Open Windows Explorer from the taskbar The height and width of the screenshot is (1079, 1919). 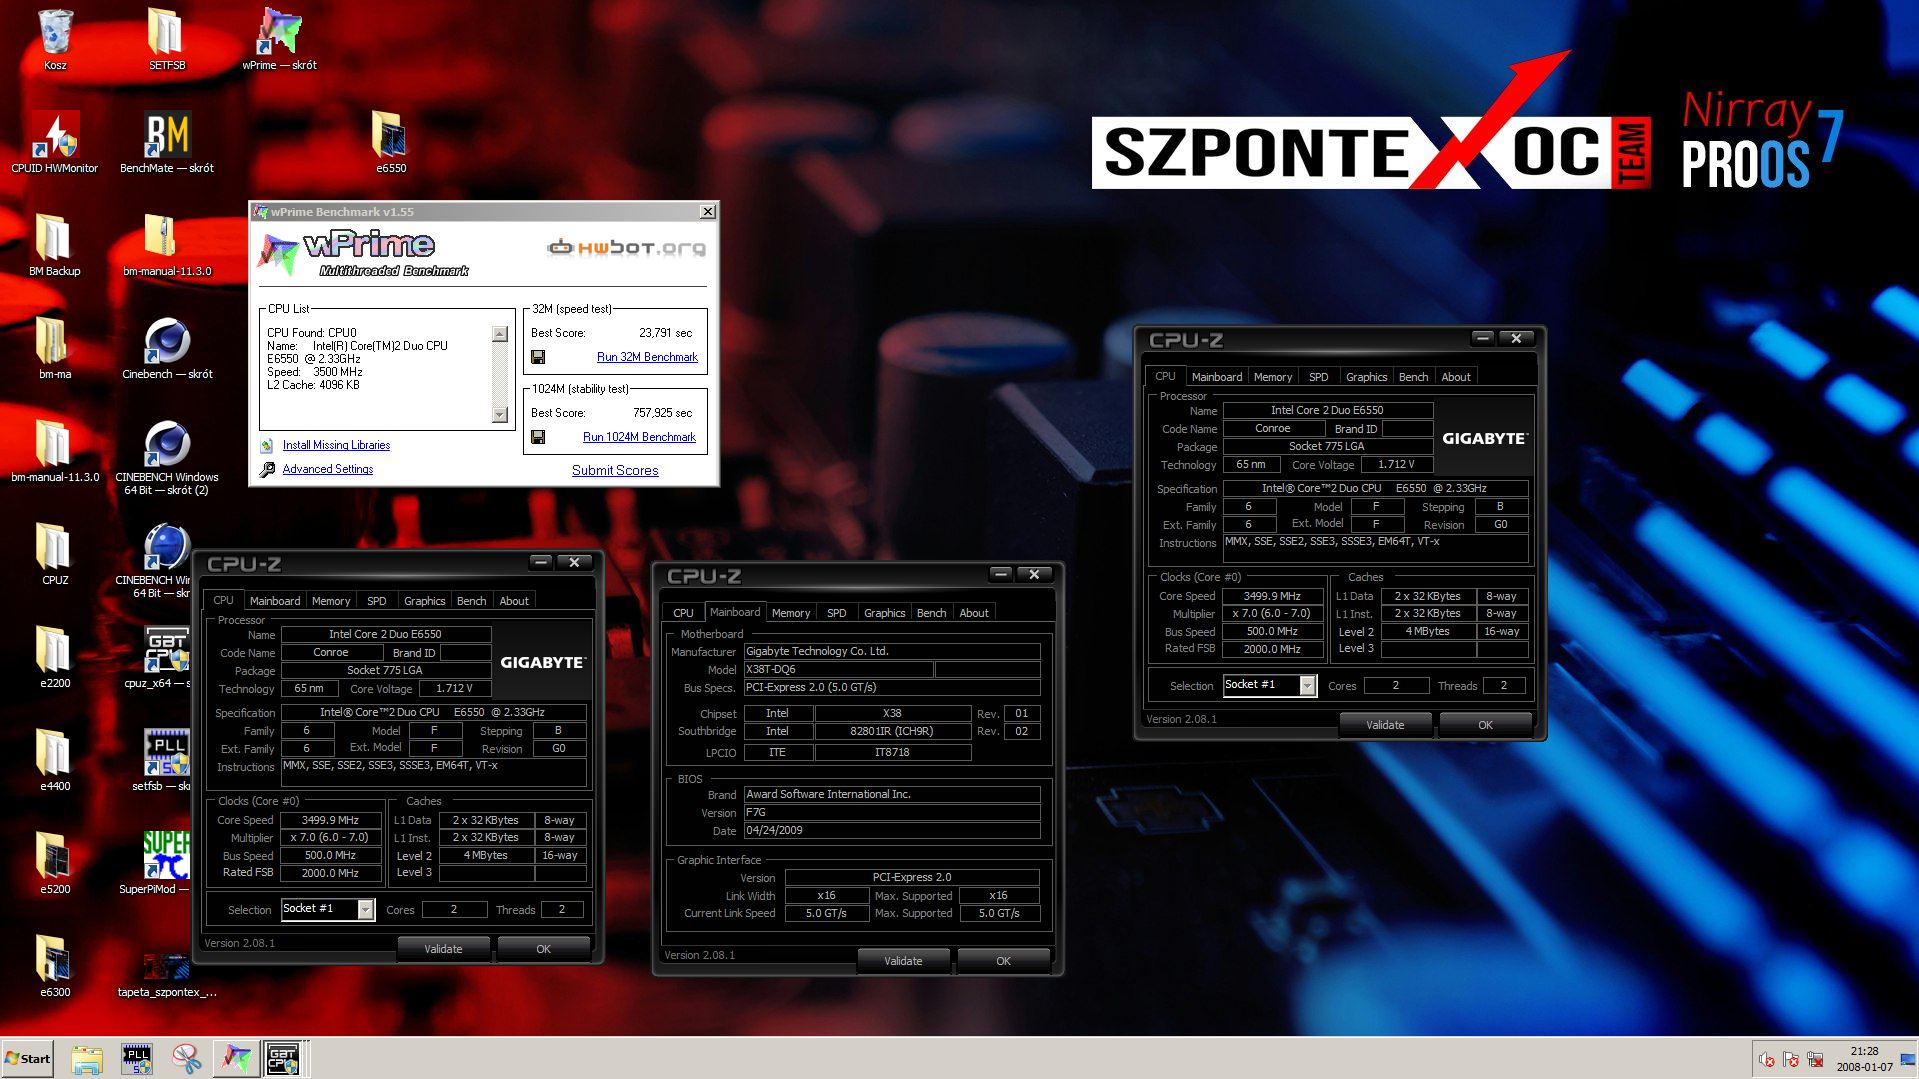point(87,1059)
